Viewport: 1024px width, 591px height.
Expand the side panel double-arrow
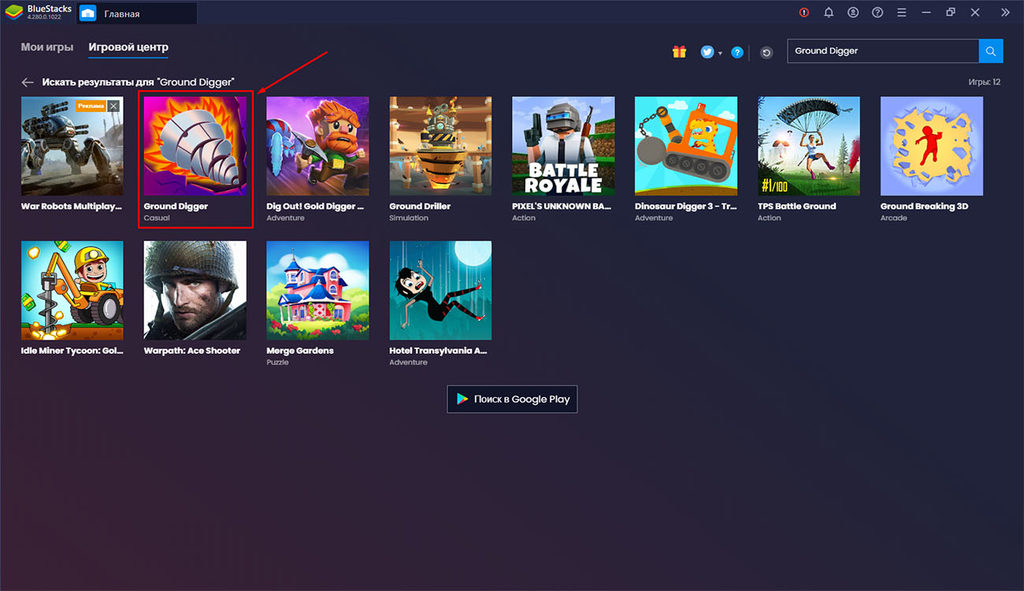pos(1005,12)
